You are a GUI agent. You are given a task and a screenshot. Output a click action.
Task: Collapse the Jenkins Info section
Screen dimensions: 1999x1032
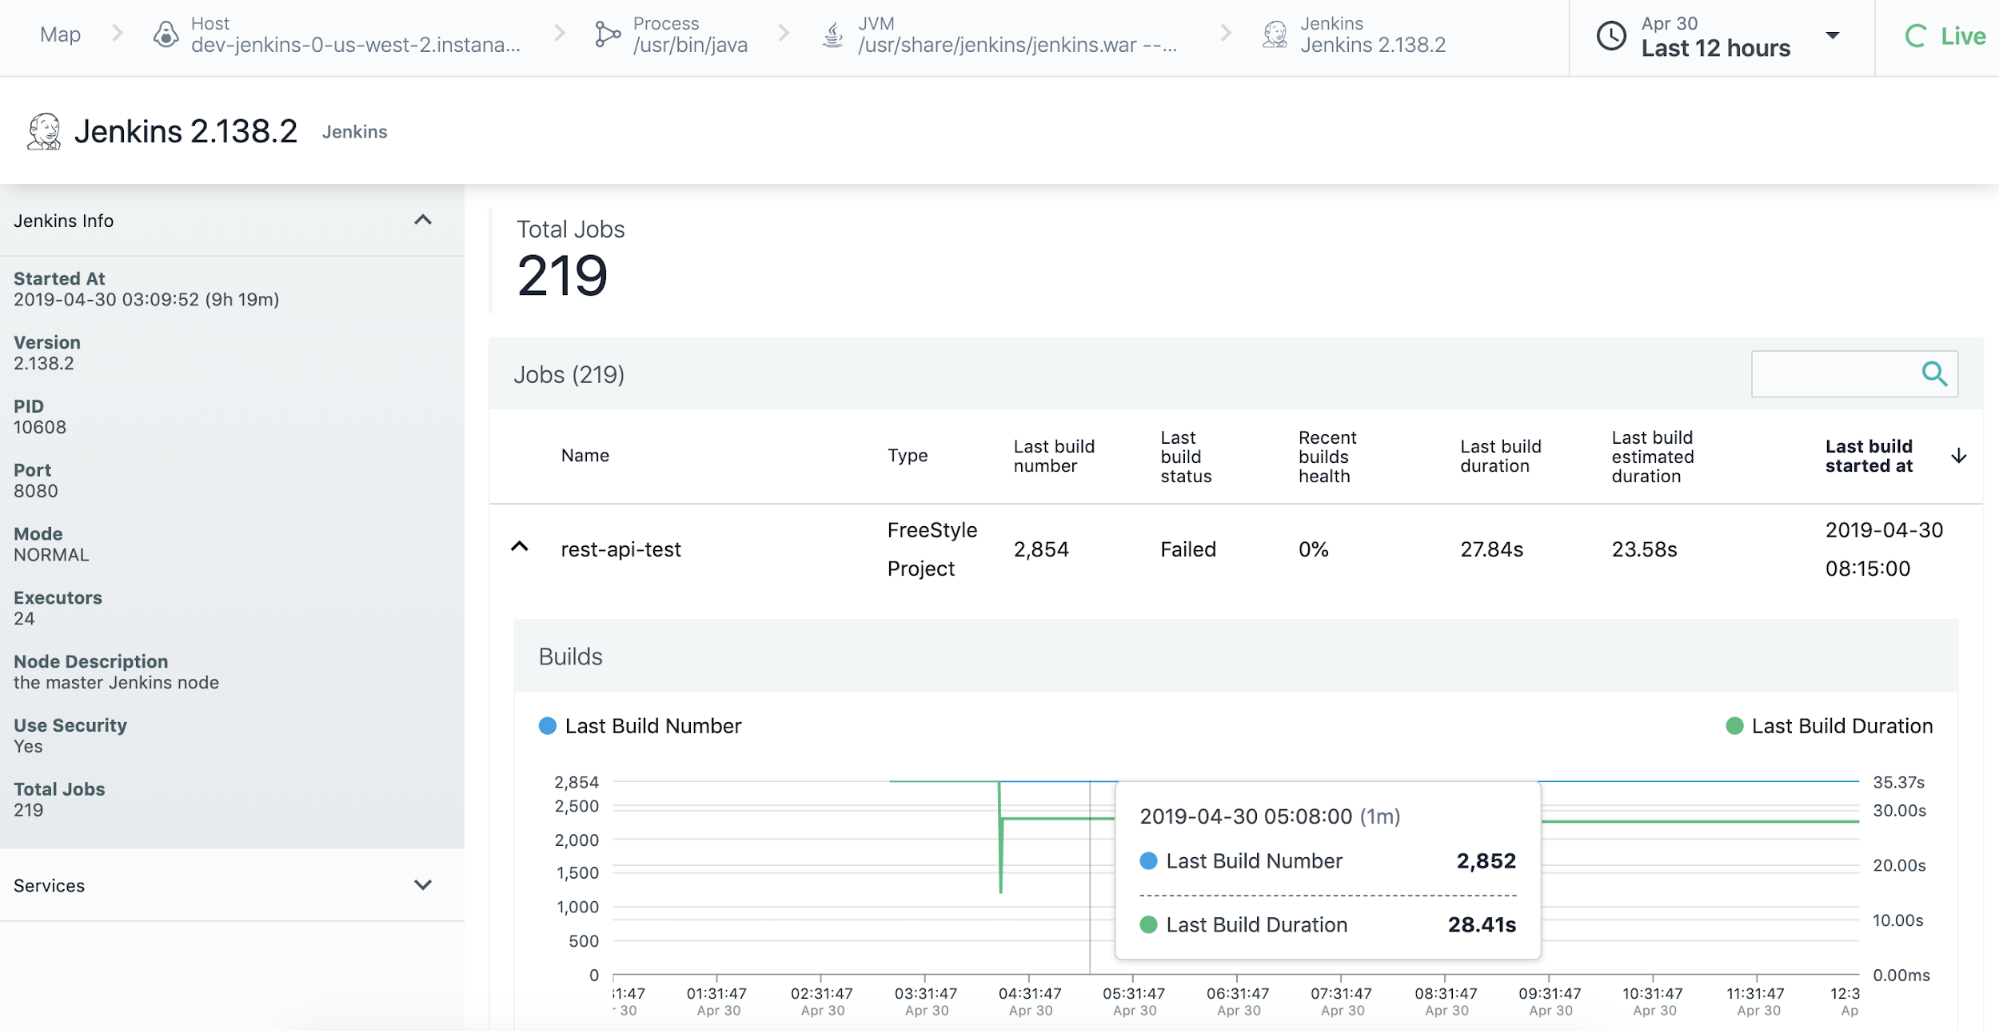coord(423,220)
